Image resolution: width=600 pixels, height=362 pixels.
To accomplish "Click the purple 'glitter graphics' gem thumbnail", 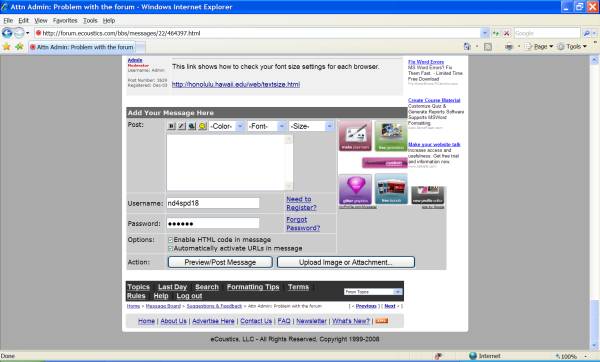I will [x=355, y=189].
